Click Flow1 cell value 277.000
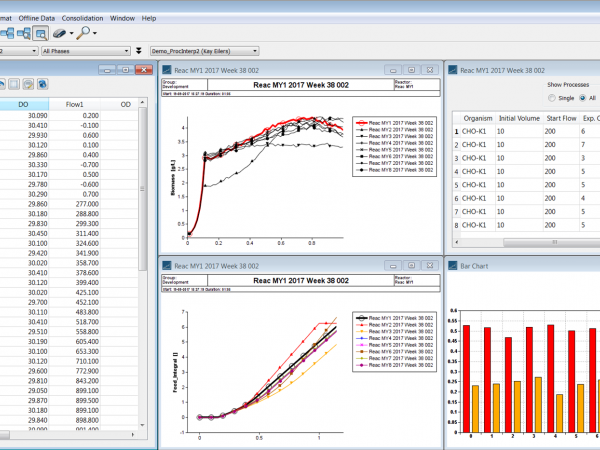This screenshot has width=600, height=450. click(x=75, y=204)
